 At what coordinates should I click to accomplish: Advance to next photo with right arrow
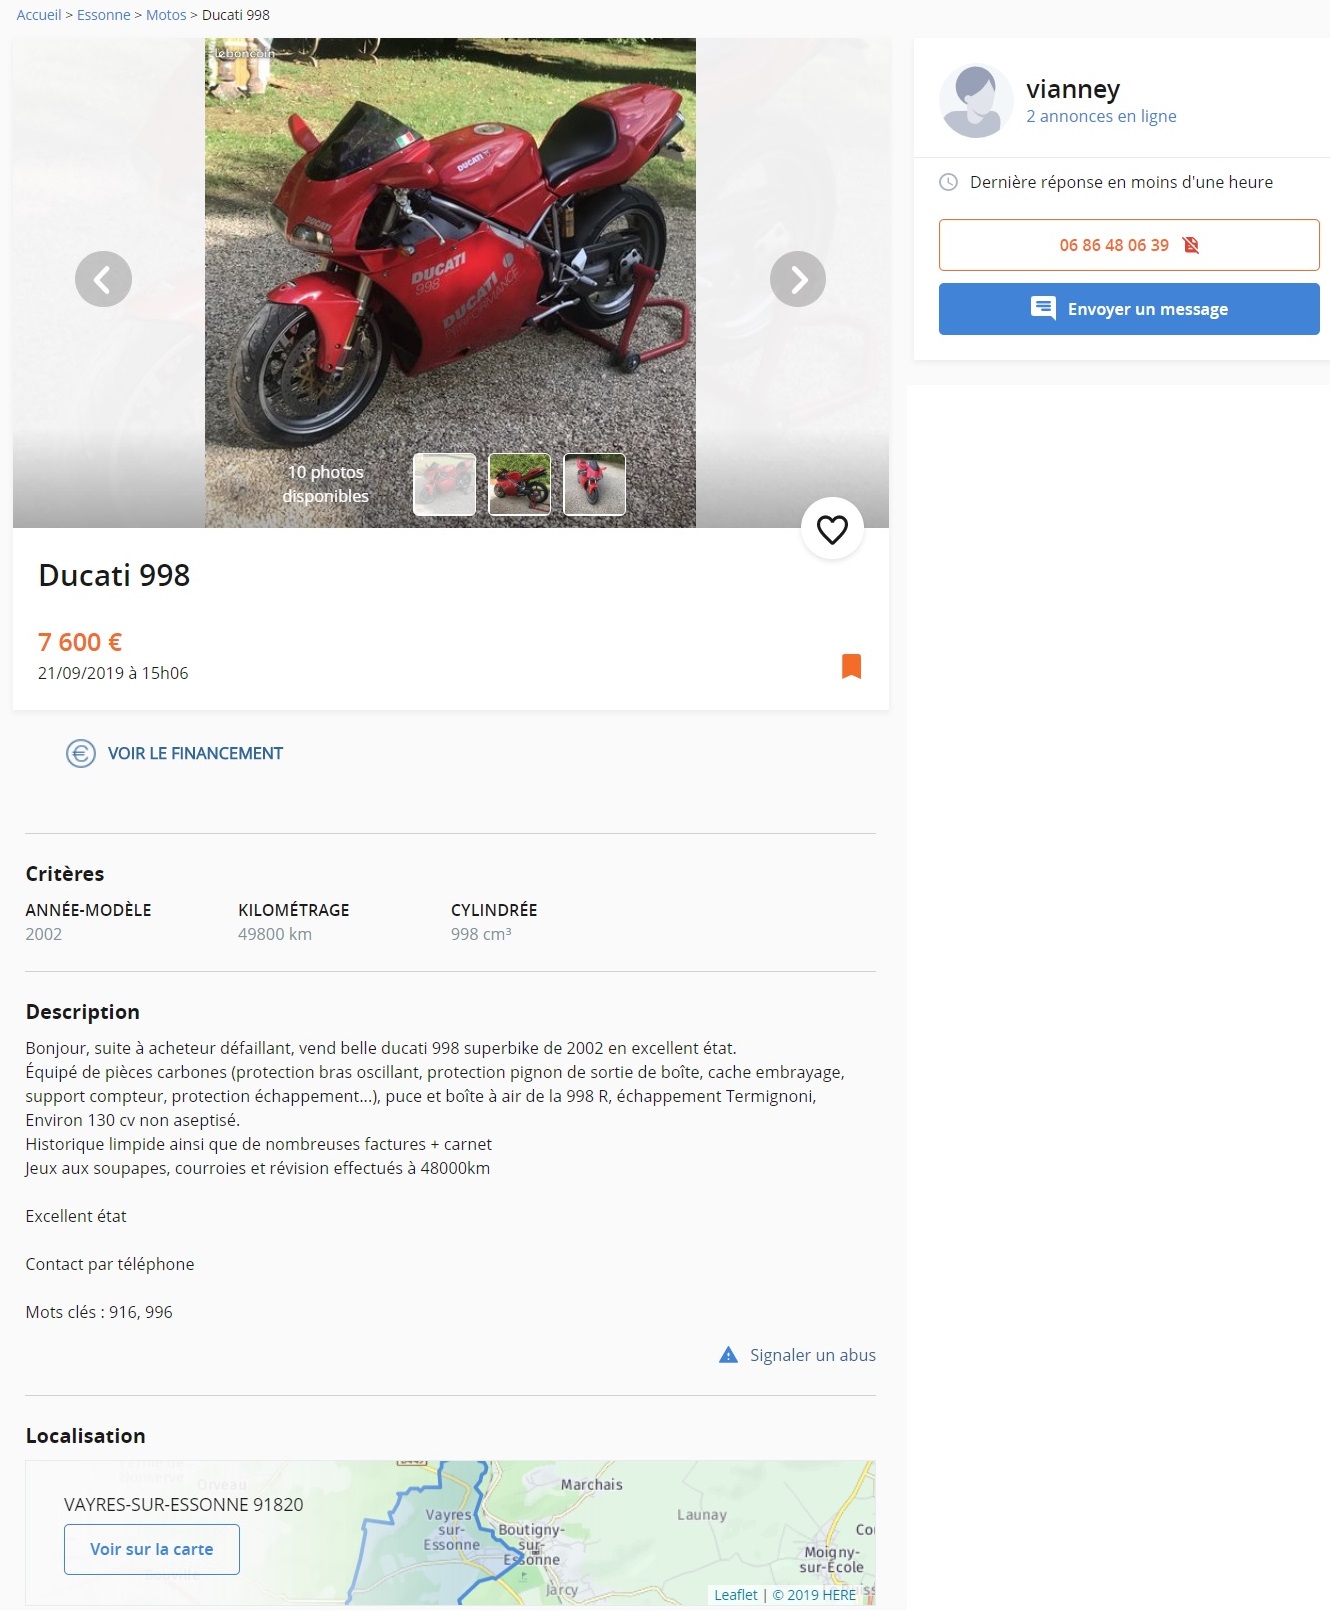tap(798, 279)
